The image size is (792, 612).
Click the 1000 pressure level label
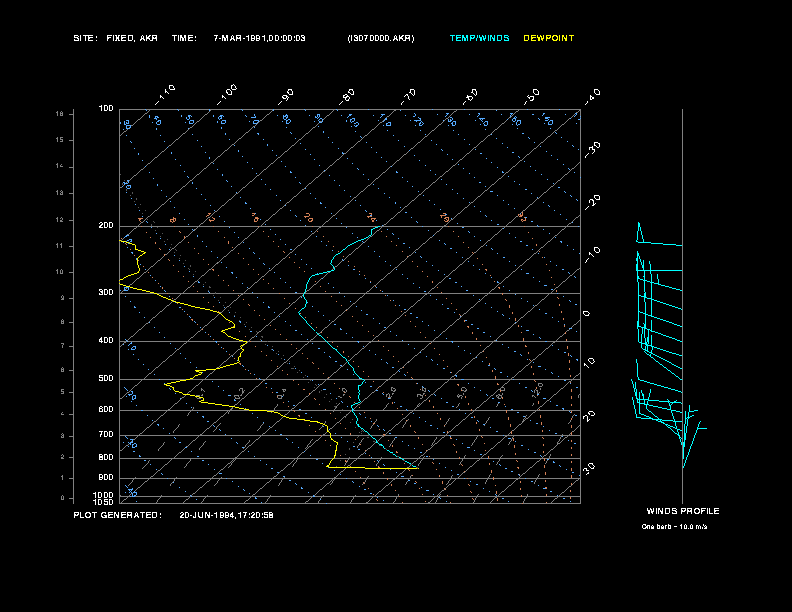104,495
